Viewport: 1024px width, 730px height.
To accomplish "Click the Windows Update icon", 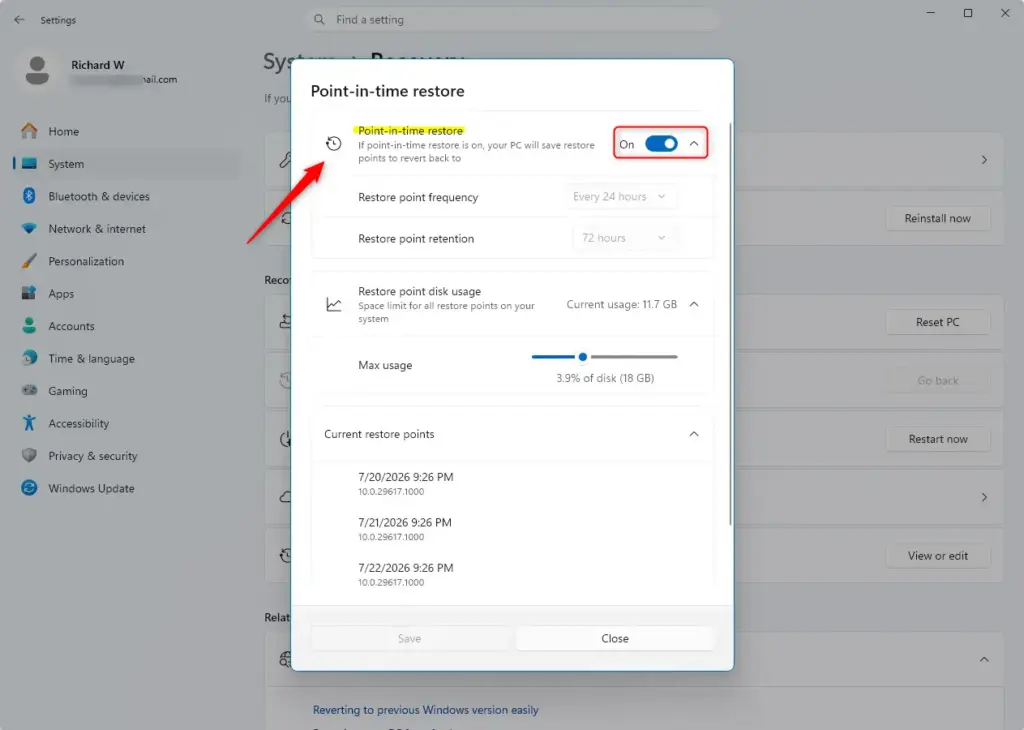I will (x=29, y=488).
